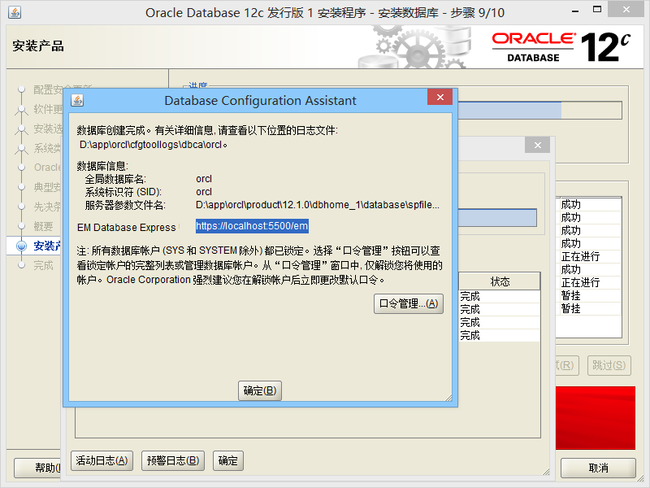Viewport: 650px width, 488px height.
Task: Close the gray progress dialog behind DBCA
Action: [x=537, y=145]
